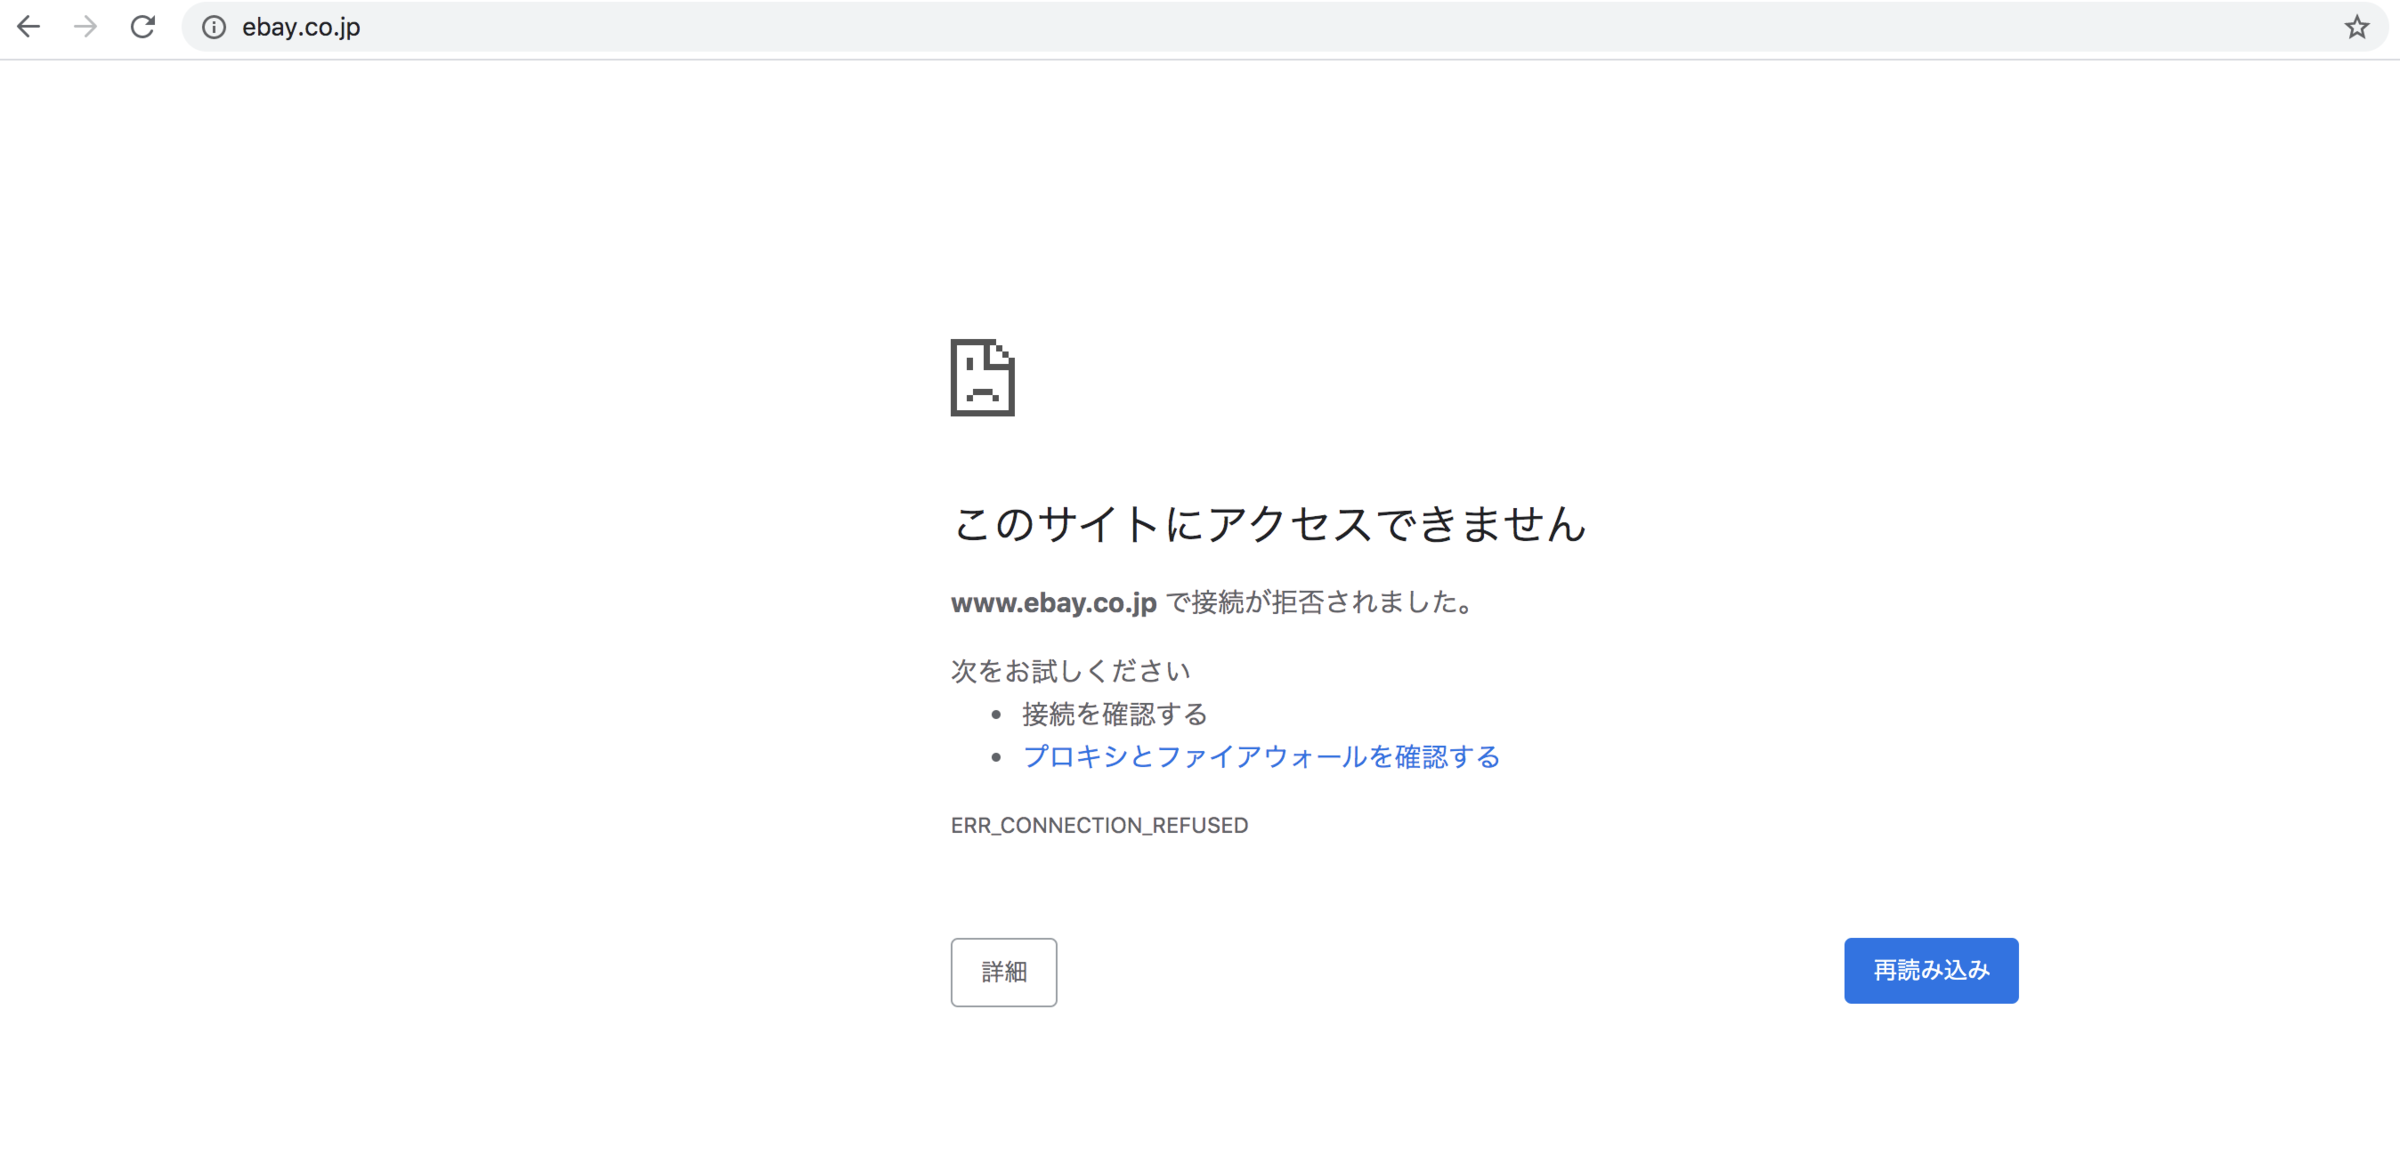Click the ebay.co.jp URL text in the address bar
Screen dimensions: 2400x1155
[301, 27]
